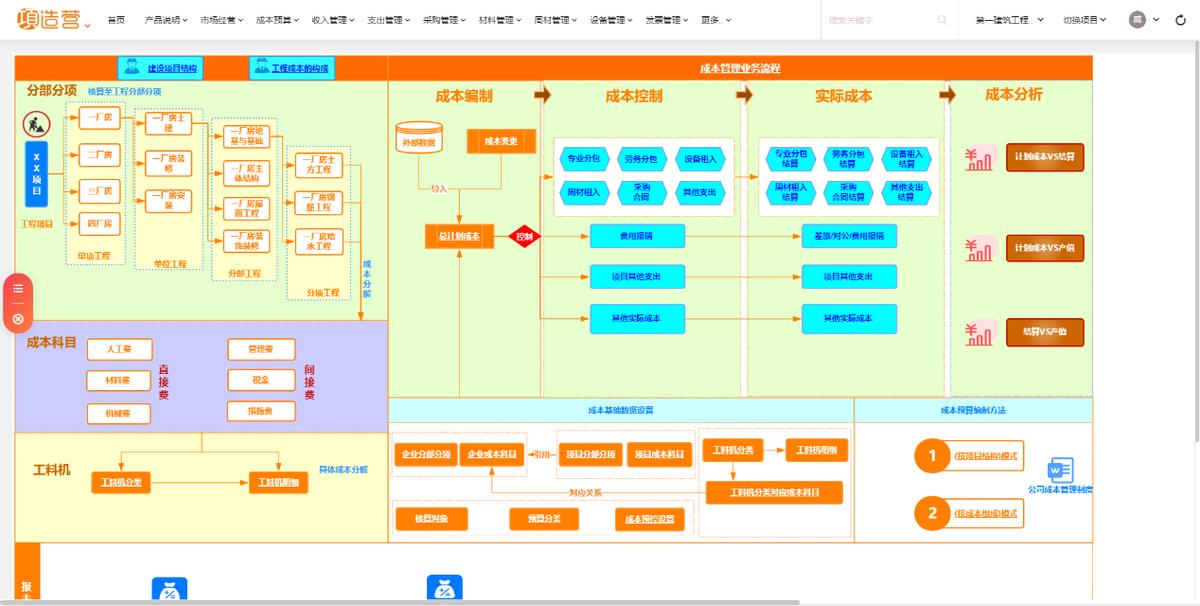The height and width of the screenshot is (606, 1200).
Task: Click the bar chart icon beside 计划成本VS产值
Action: click(978, 249)
